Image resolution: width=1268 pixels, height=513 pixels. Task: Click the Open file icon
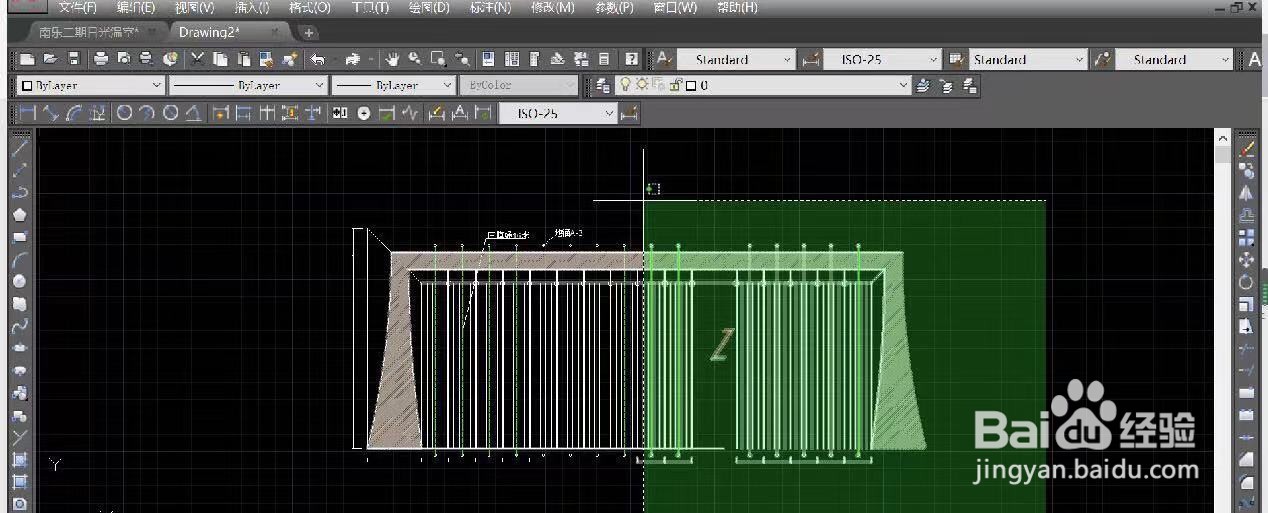50,59
